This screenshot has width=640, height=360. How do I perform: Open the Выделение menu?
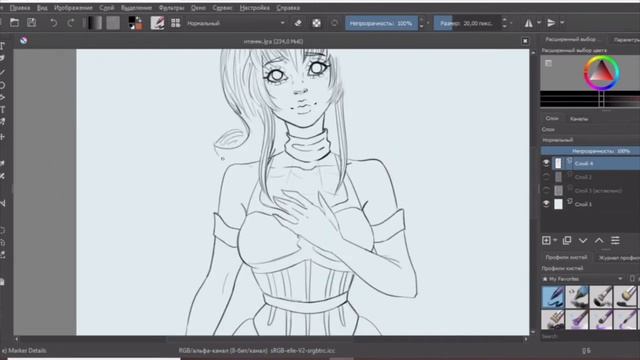tap(136, 8)
